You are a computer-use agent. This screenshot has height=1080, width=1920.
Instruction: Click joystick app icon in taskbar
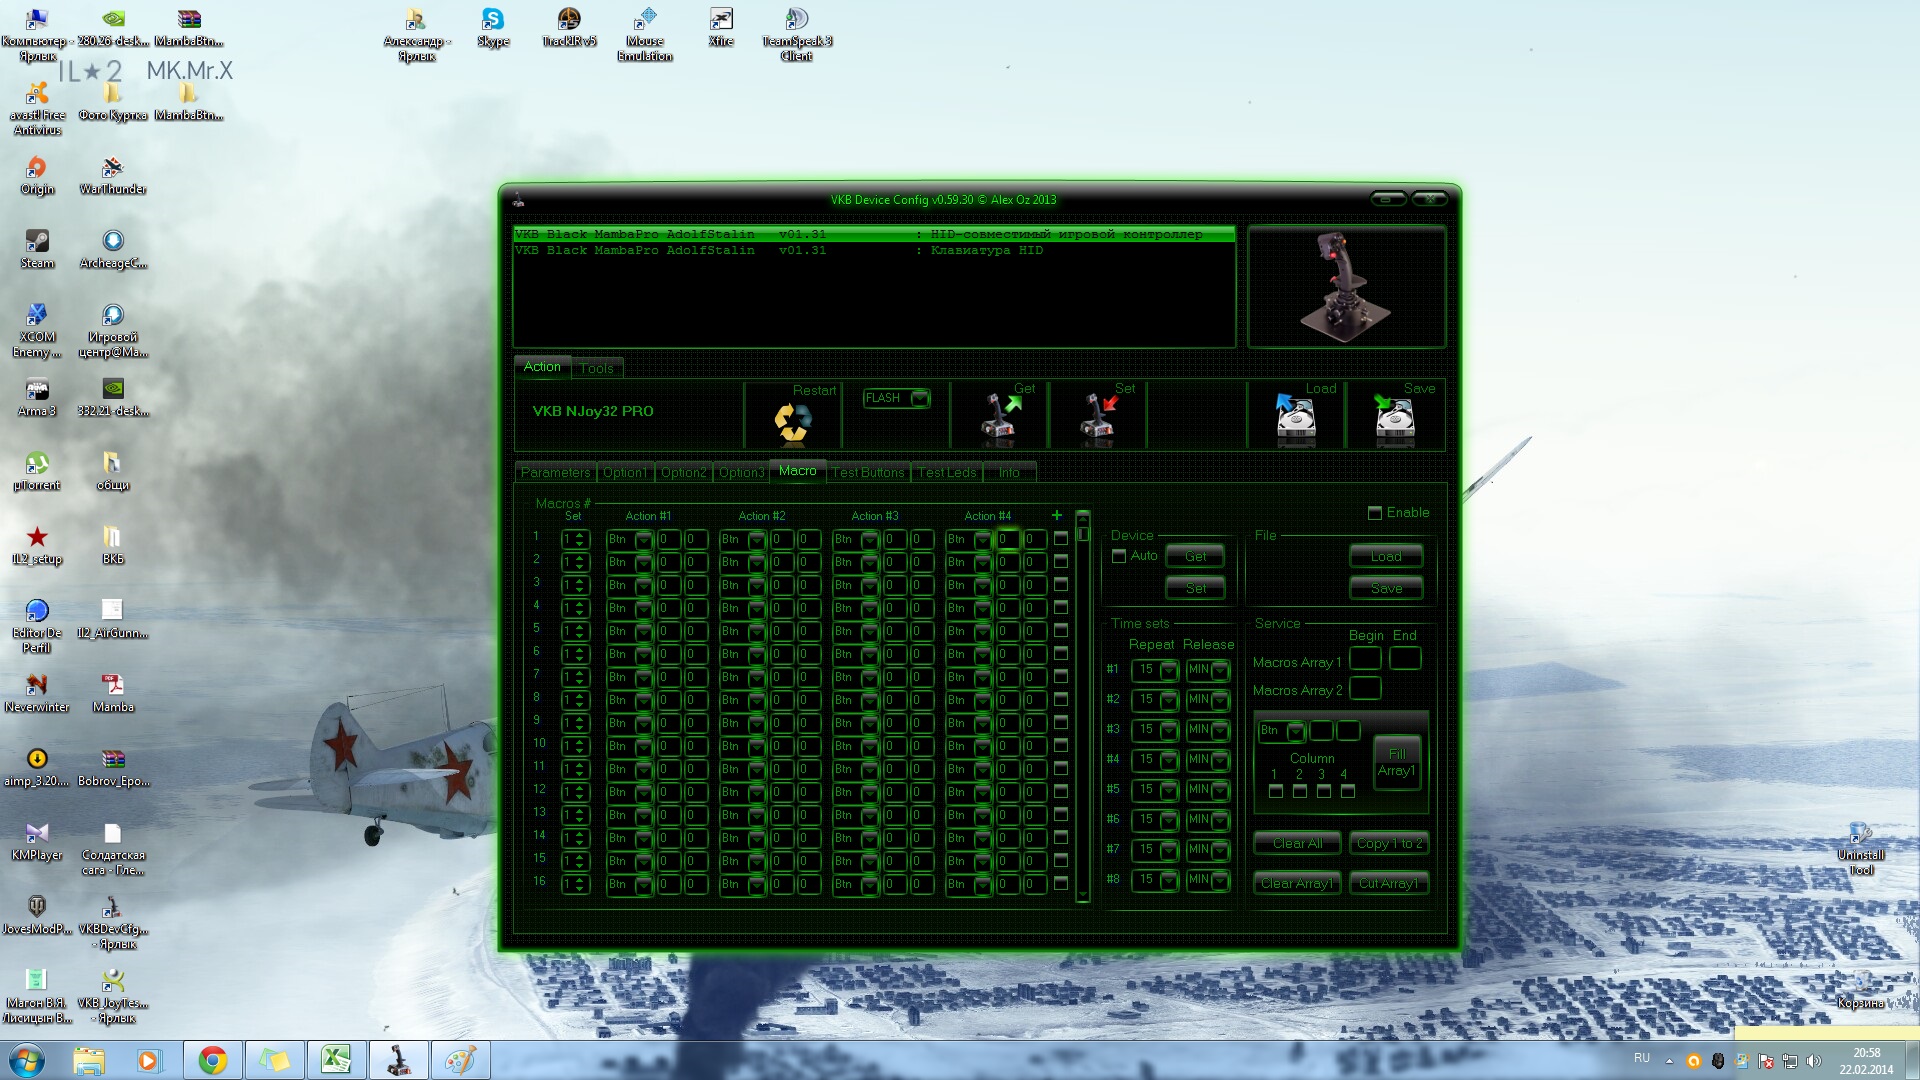click(398, 1060)
